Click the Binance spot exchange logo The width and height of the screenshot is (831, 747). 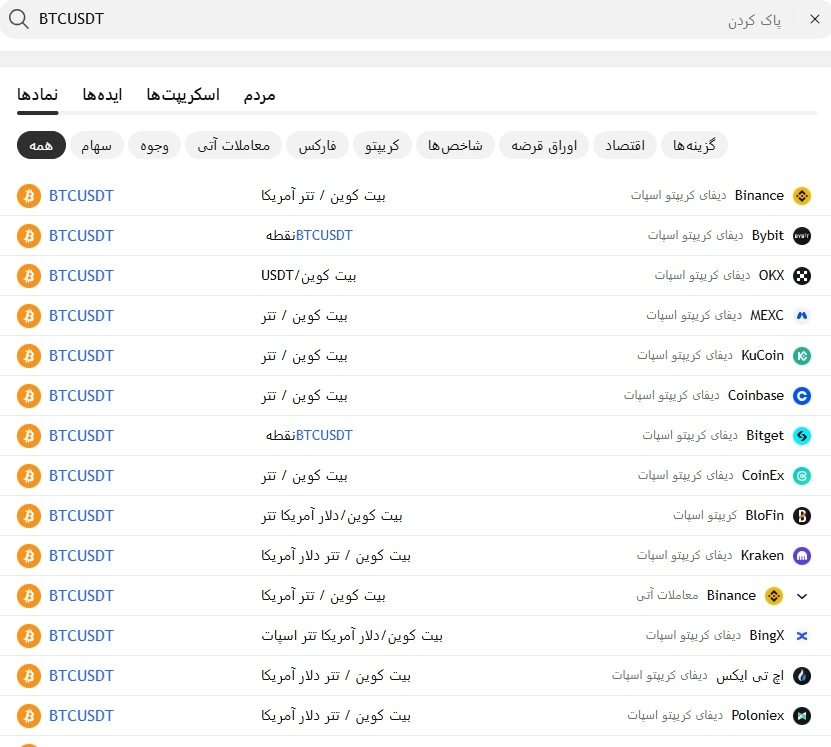tap(802, 196)
